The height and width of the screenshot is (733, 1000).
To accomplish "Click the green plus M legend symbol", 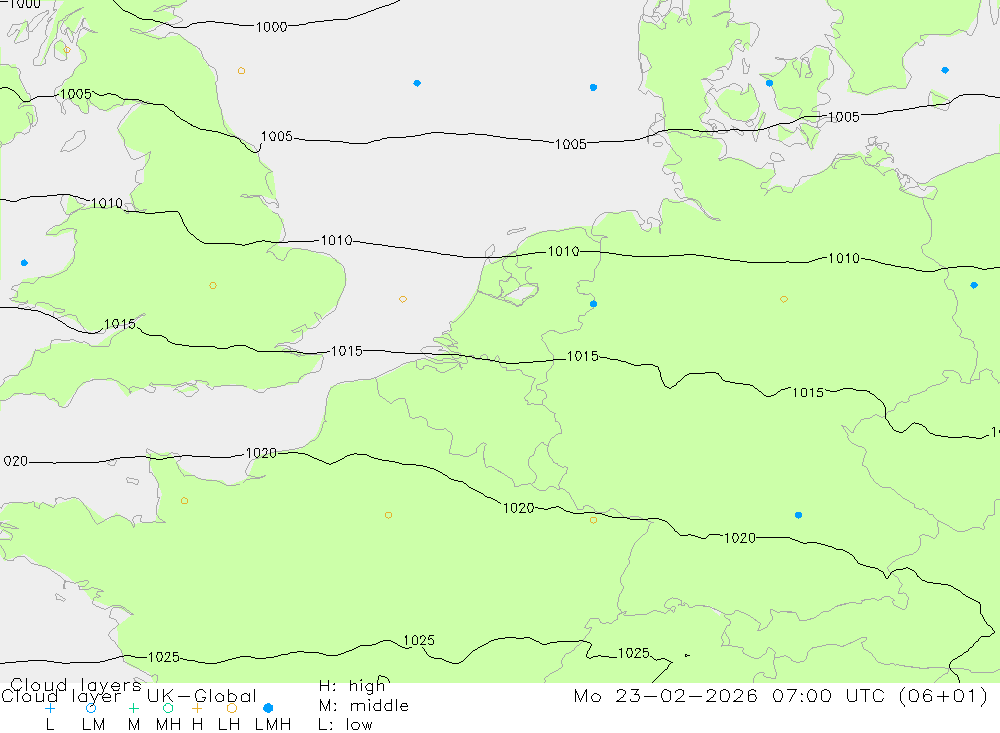I will (133, 708).
